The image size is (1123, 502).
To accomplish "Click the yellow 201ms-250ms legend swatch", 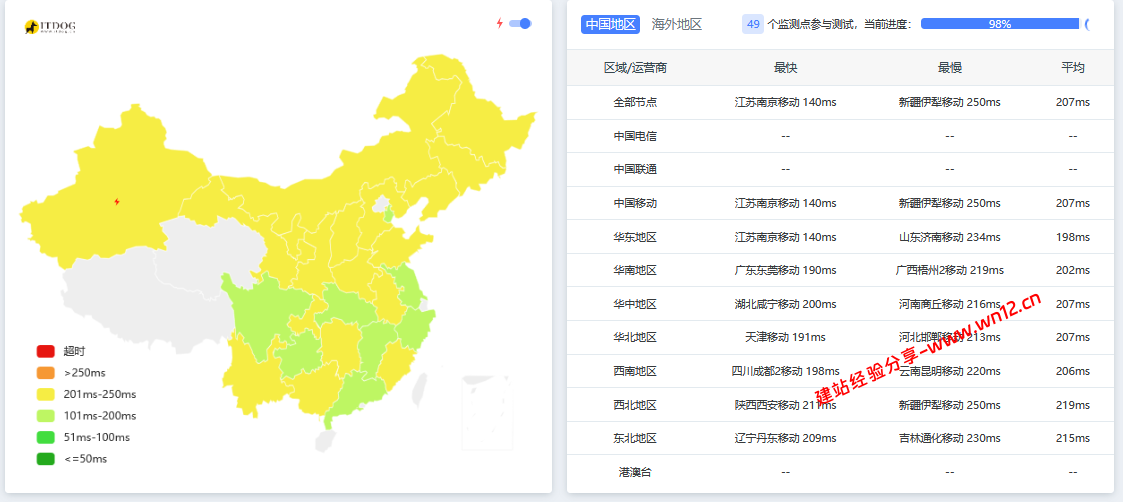I will click(x=46, y=395).
